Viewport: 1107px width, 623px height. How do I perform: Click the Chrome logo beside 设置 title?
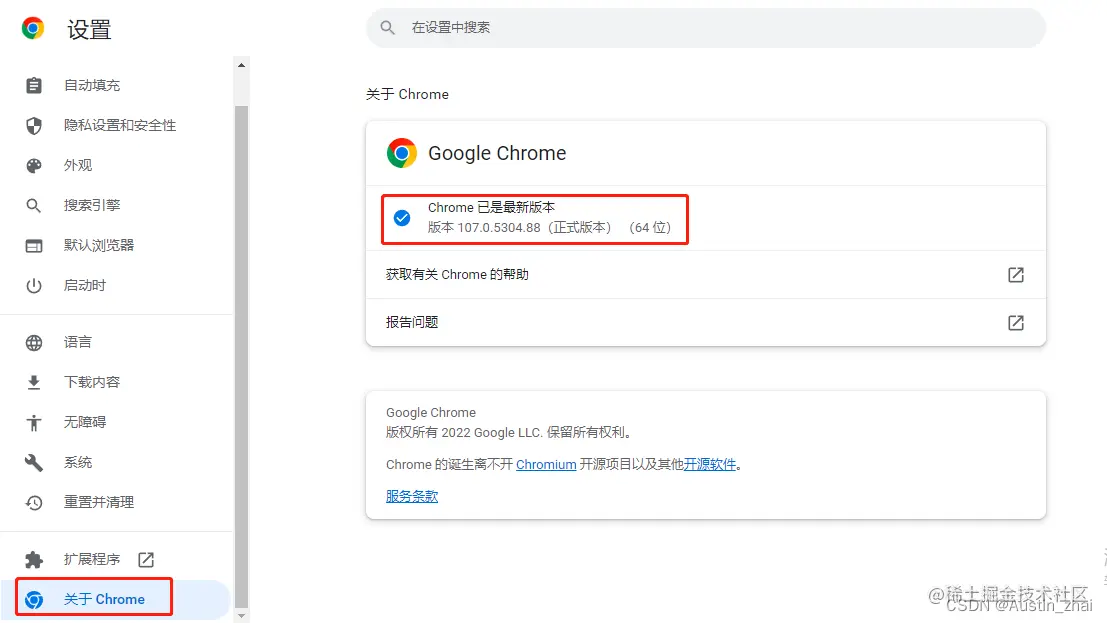(32, 28)
